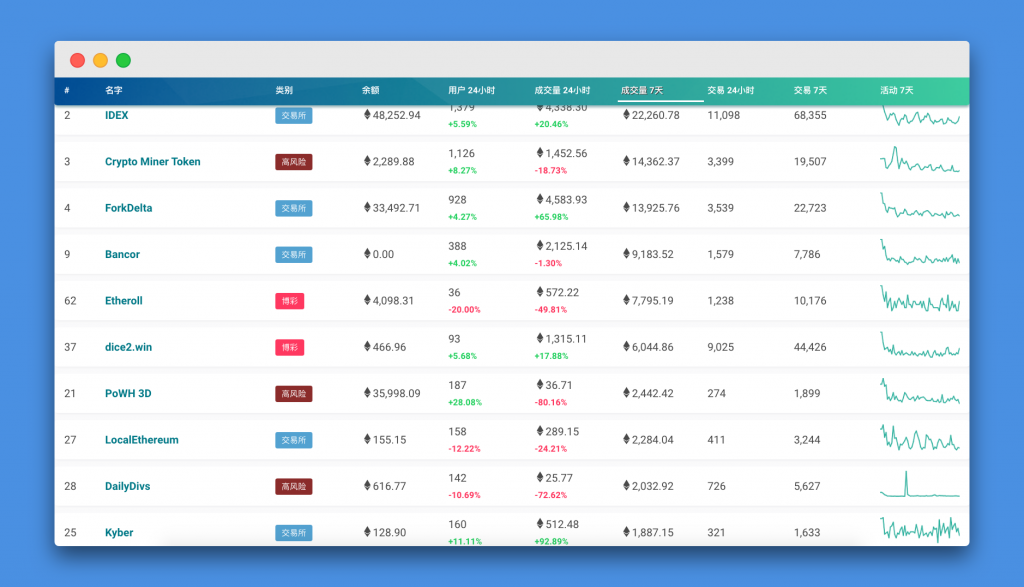Sort by 交易 7天 column header
The width and height of the screenshot is (1024, 587).
tap(810, 90)
